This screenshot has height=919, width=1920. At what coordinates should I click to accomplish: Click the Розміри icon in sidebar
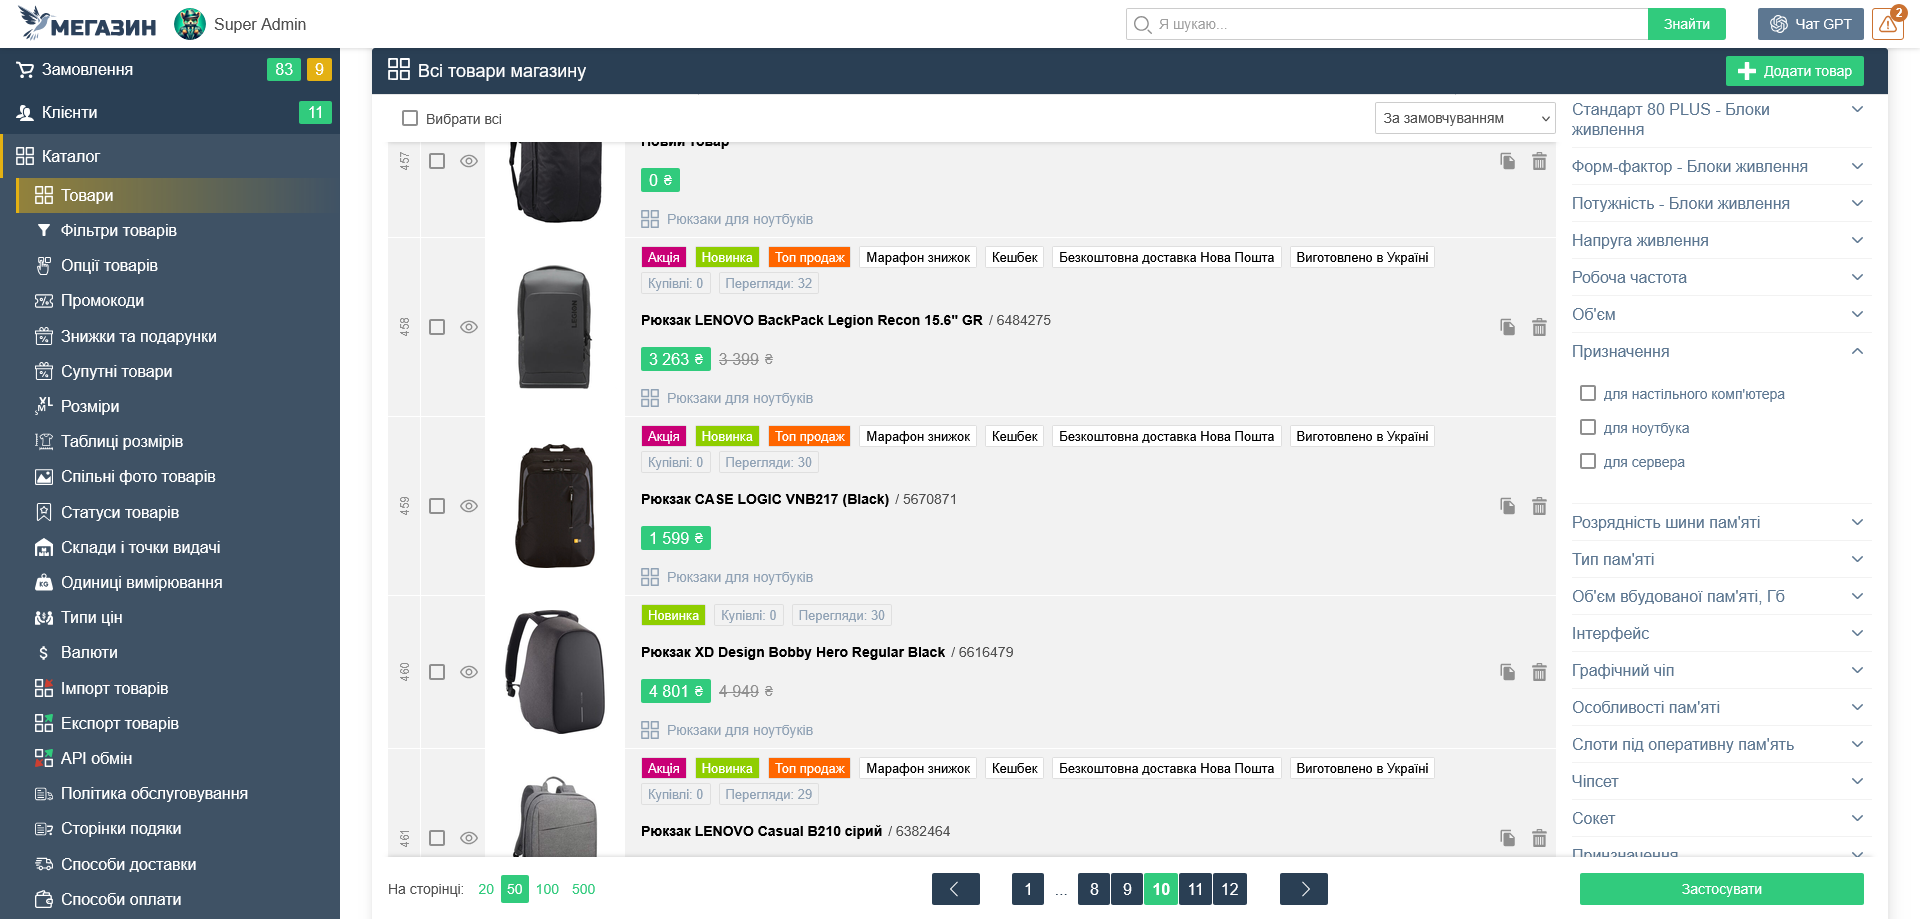click(x=44, y=406)
